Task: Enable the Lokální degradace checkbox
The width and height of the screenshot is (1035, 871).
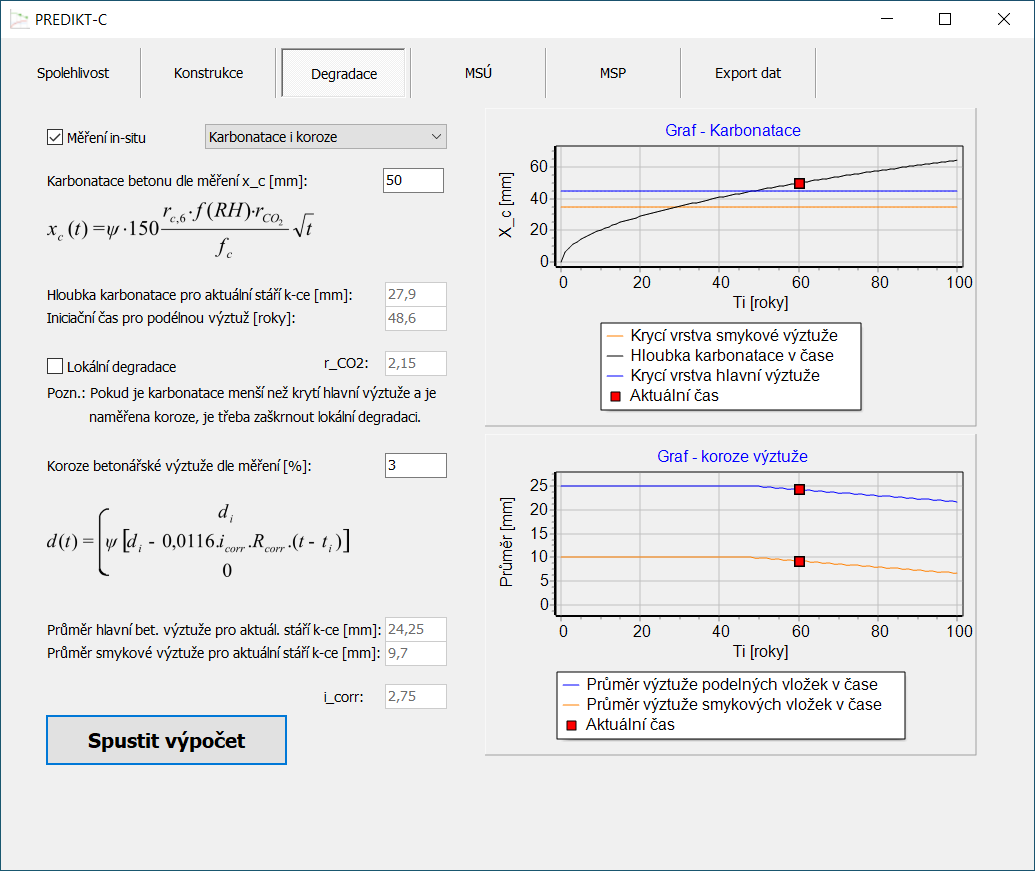Action: click(x=55, y=366)
